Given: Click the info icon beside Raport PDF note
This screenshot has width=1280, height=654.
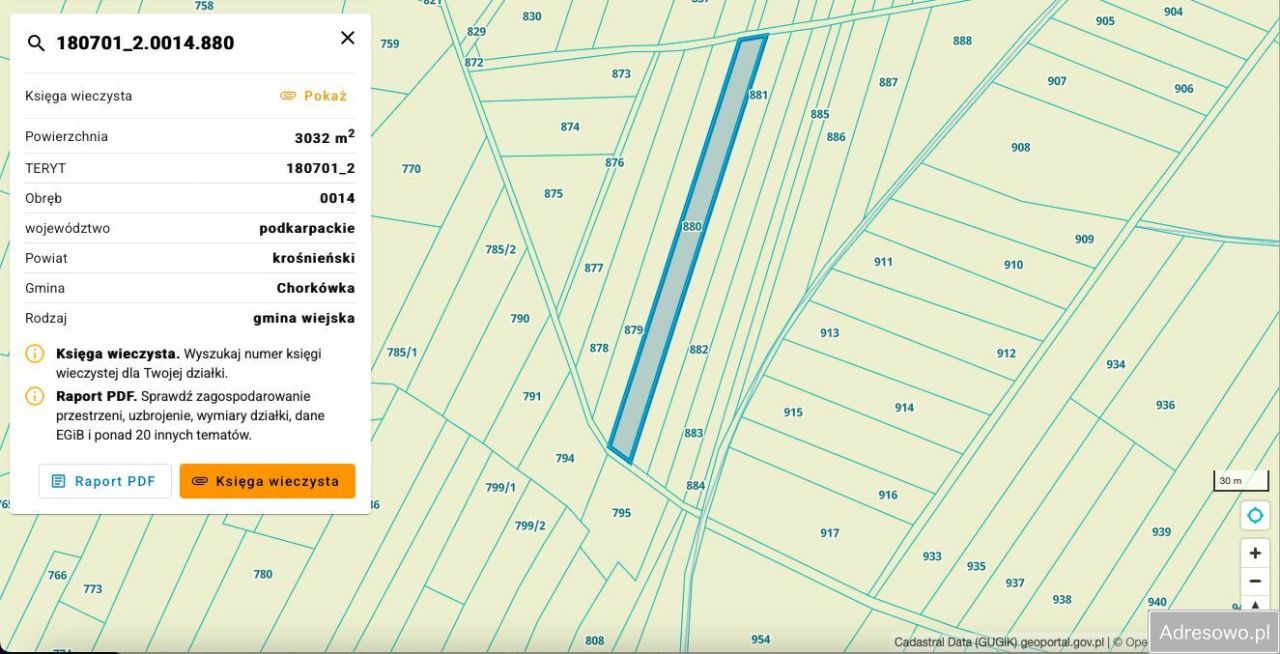Looking at the screenshot, I should tap(35, 396).
